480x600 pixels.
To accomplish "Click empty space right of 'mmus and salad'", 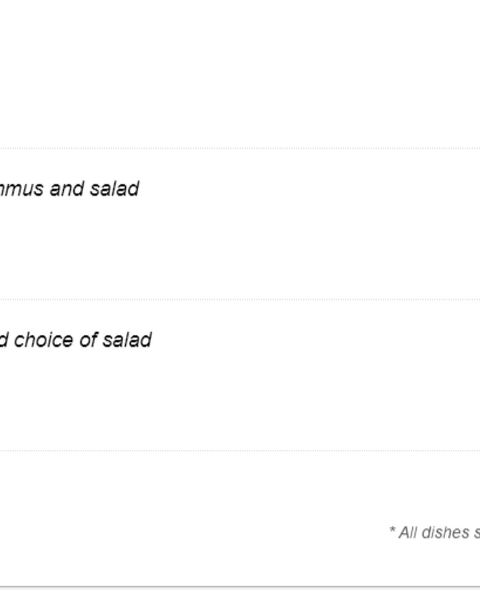I will (310, 189).
